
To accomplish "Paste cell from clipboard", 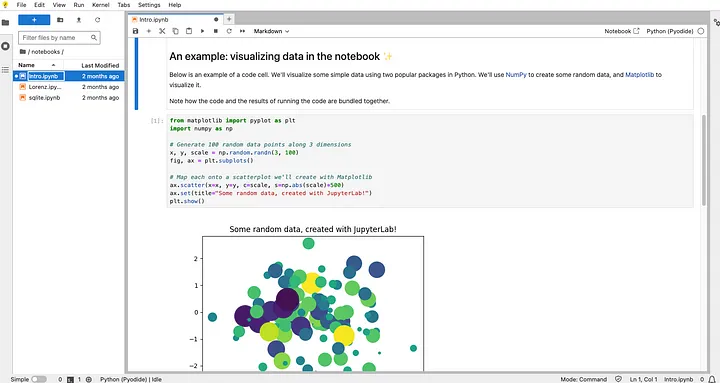I will pos(189,31).
